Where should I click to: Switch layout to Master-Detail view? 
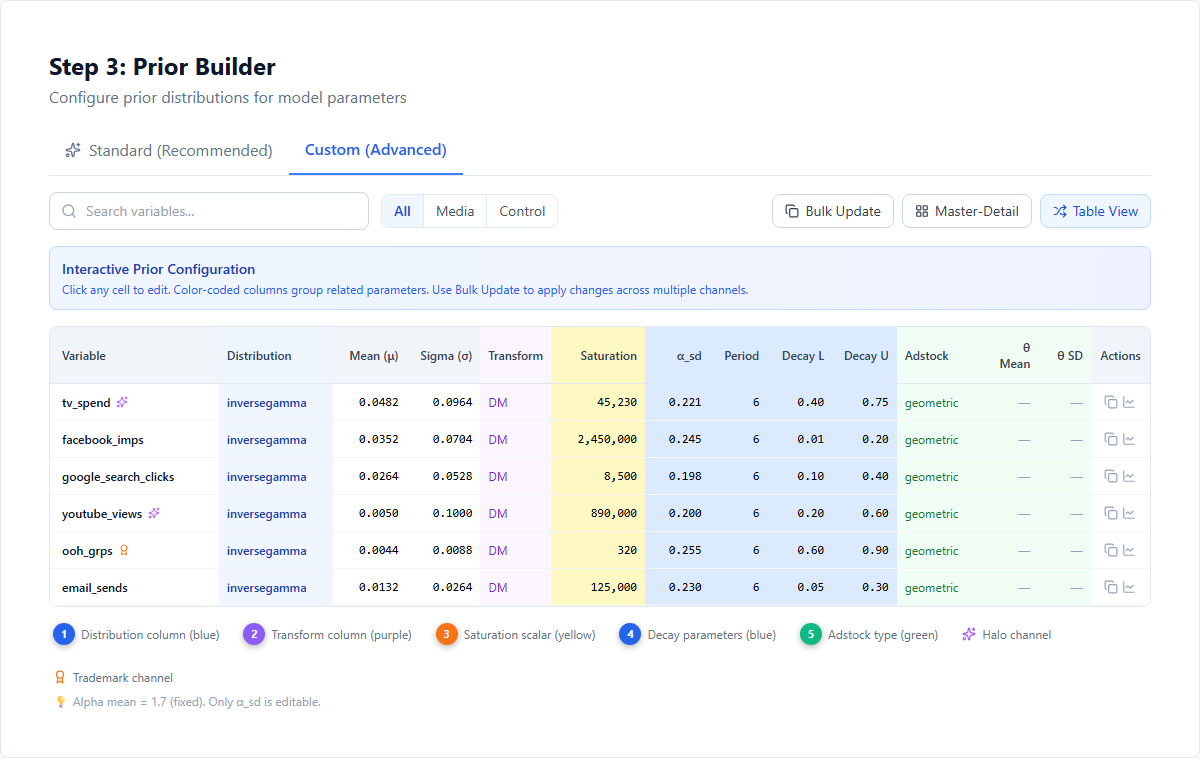point(967,211)
